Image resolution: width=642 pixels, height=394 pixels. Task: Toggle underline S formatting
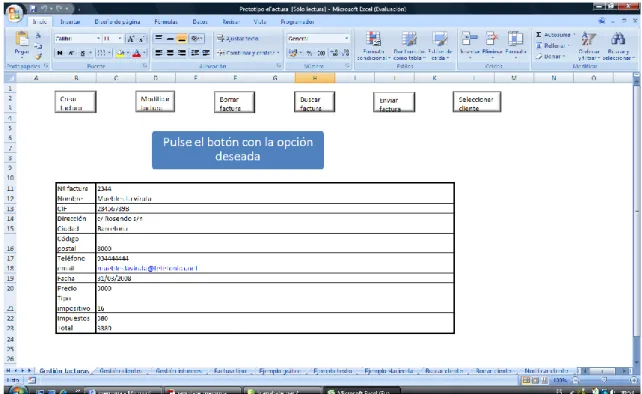[83, 53]
